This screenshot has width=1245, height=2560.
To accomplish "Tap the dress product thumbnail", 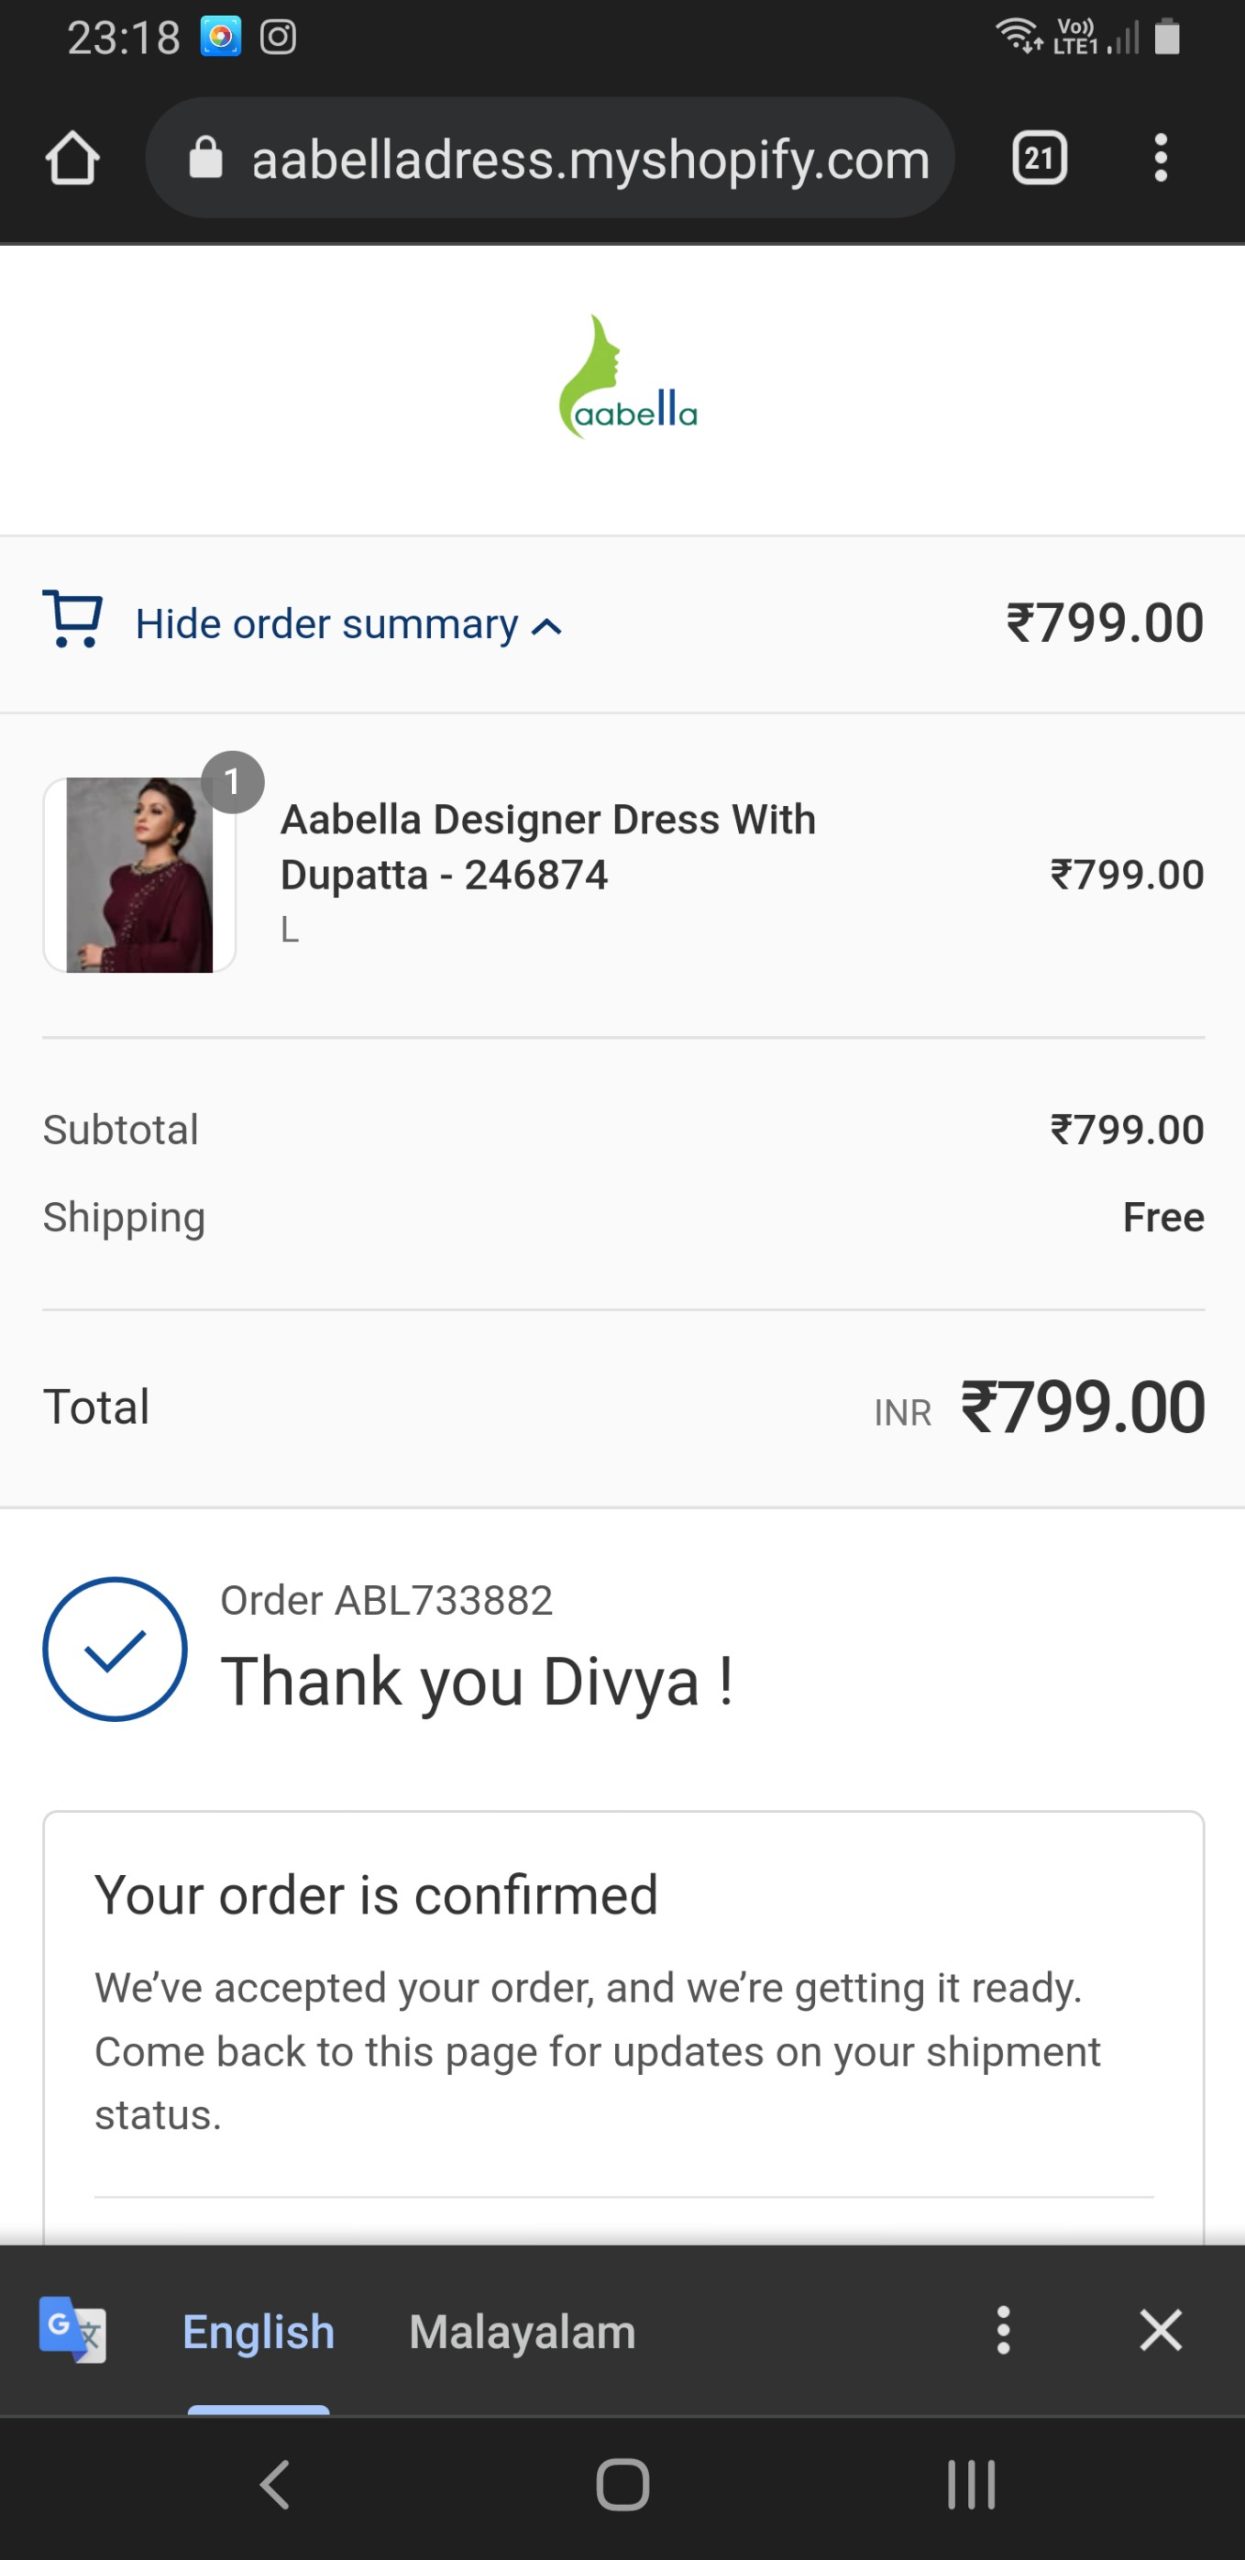I will click(140, 875).
